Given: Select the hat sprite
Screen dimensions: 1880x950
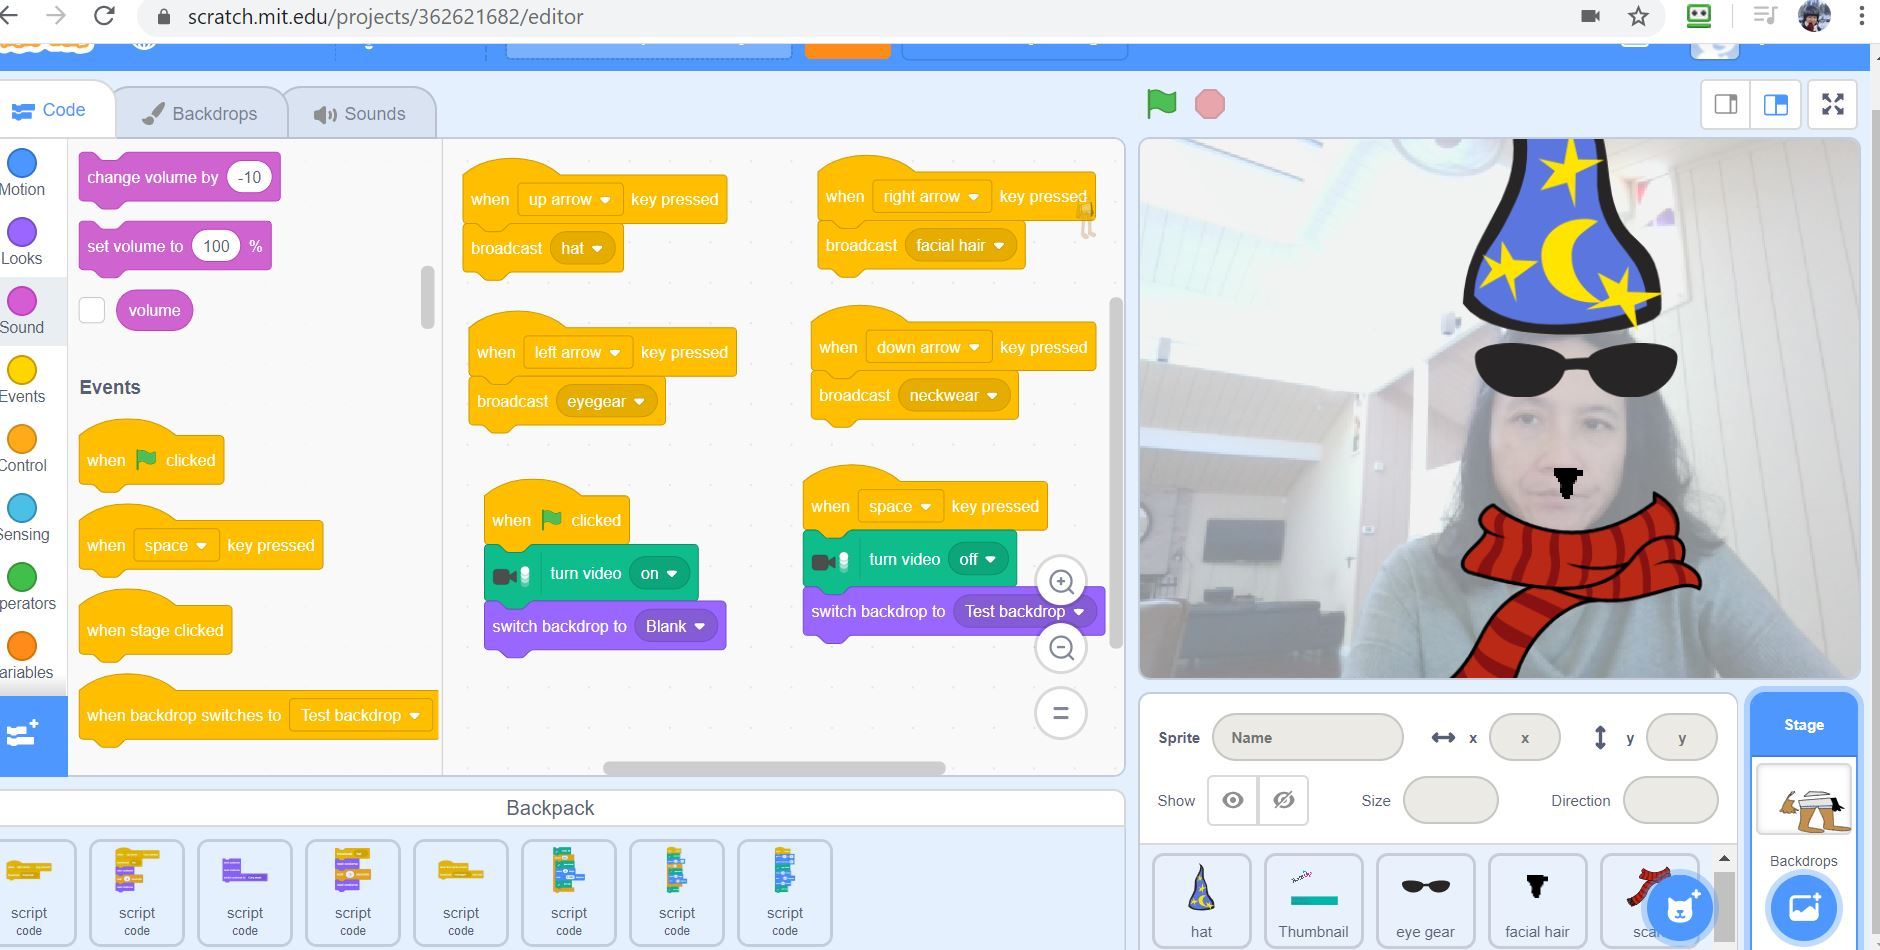Looking at the screenshot, I should click(x=1201, y=899).
